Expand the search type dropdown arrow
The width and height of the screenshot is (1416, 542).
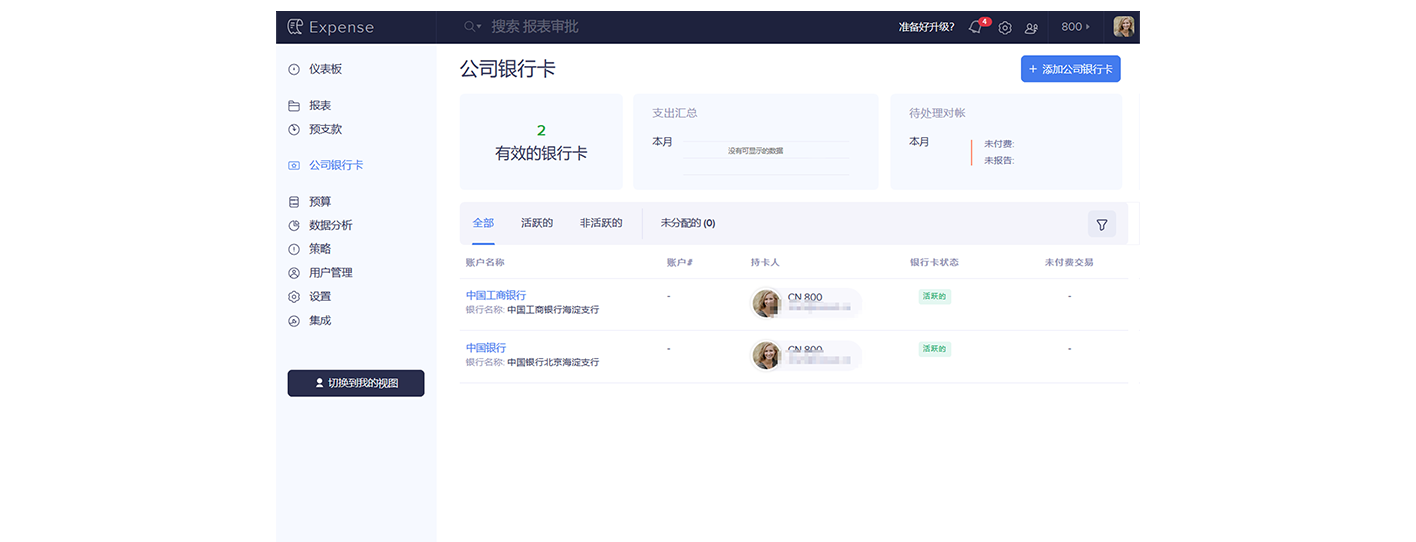coord(479,27)
